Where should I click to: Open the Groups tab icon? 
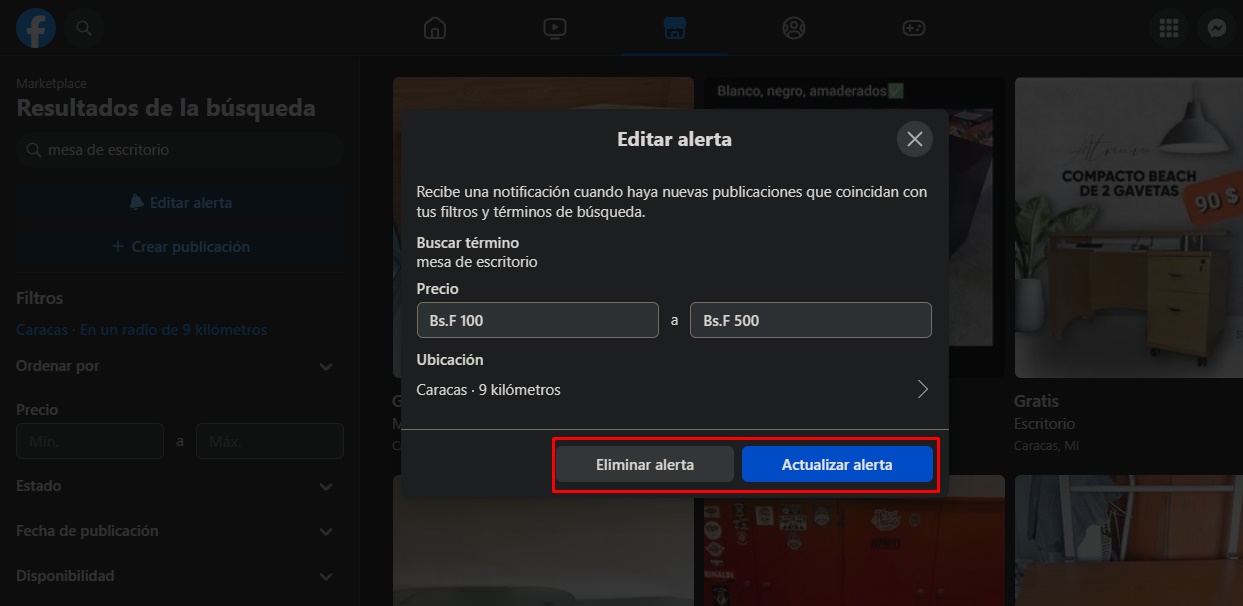[794, 28]
